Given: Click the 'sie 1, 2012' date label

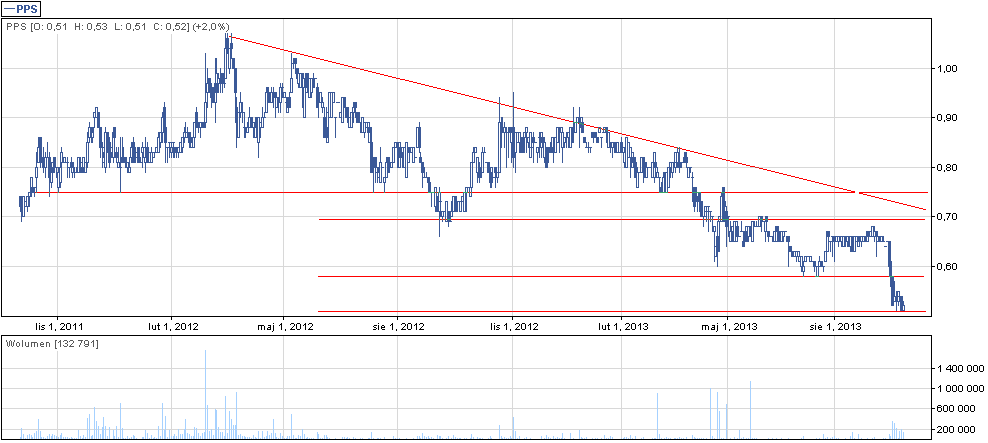Looking at the screenshot, I should 397,327.
